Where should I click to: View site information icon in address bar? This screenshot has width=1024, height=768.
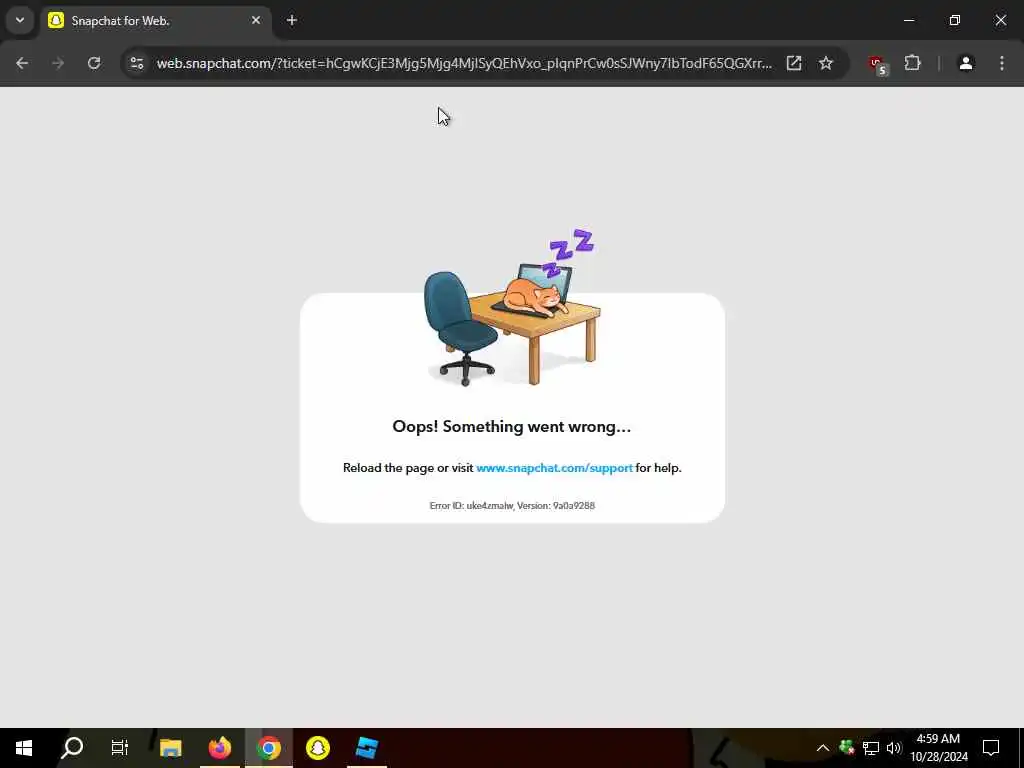pyautogui.click(x=136, y=63)
